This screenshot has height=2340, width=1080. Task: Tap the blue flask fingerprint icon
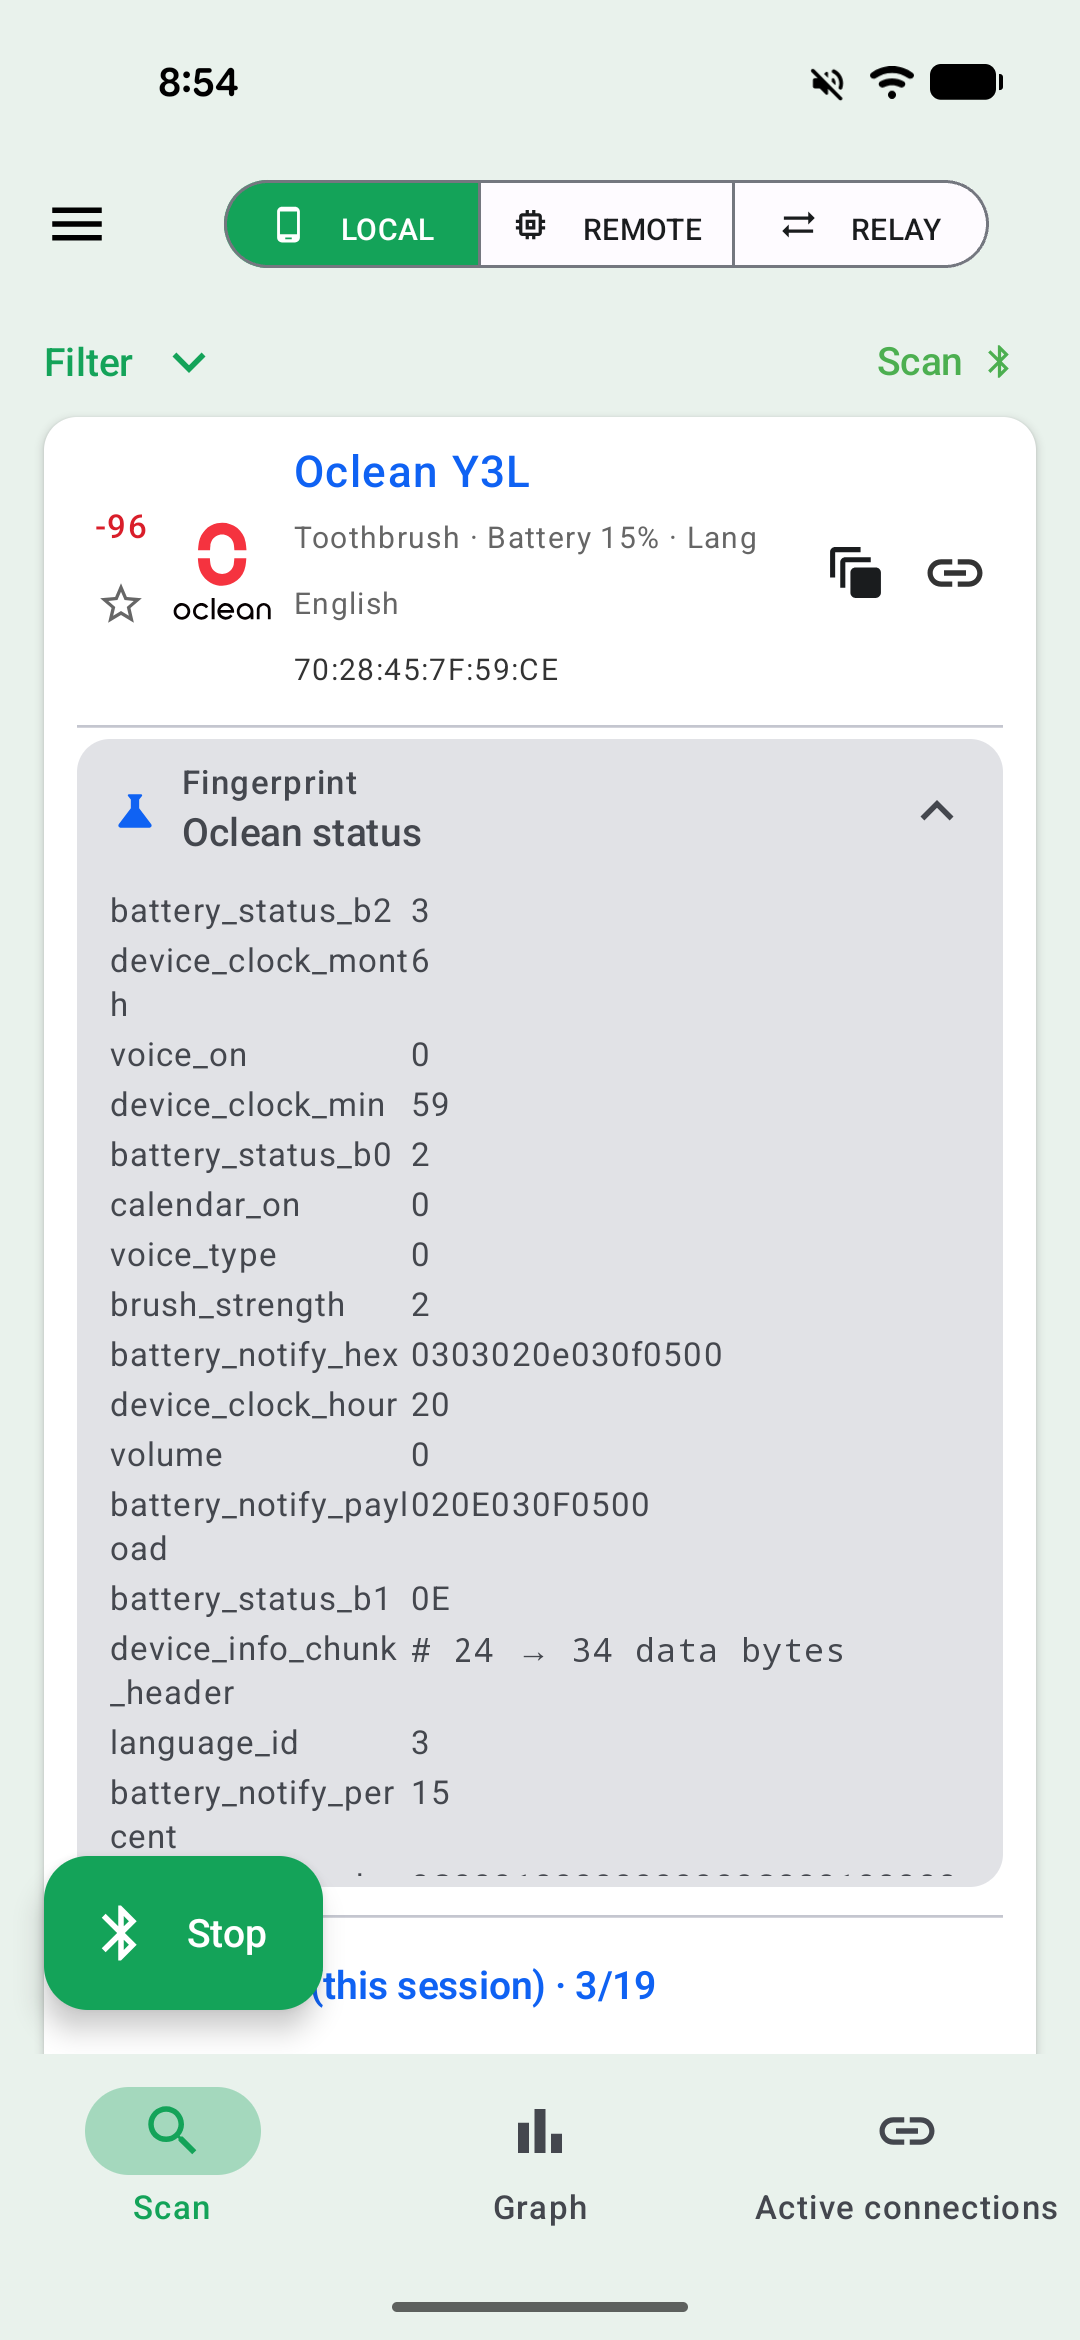pos(135,811)
